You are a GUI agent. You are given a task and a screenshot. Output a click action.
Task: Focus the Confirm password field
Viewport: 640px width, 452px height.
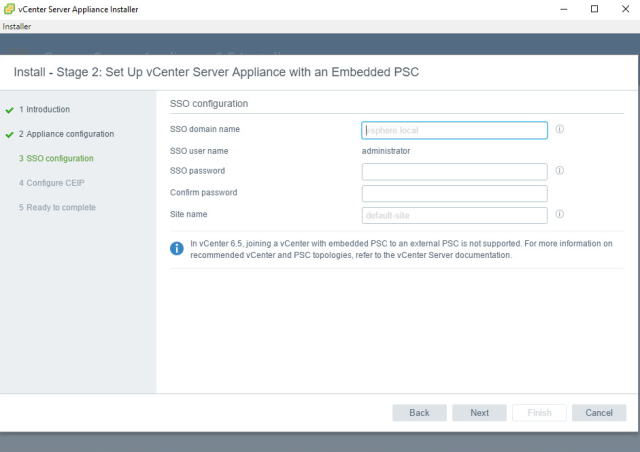click(x=454, y=194)
